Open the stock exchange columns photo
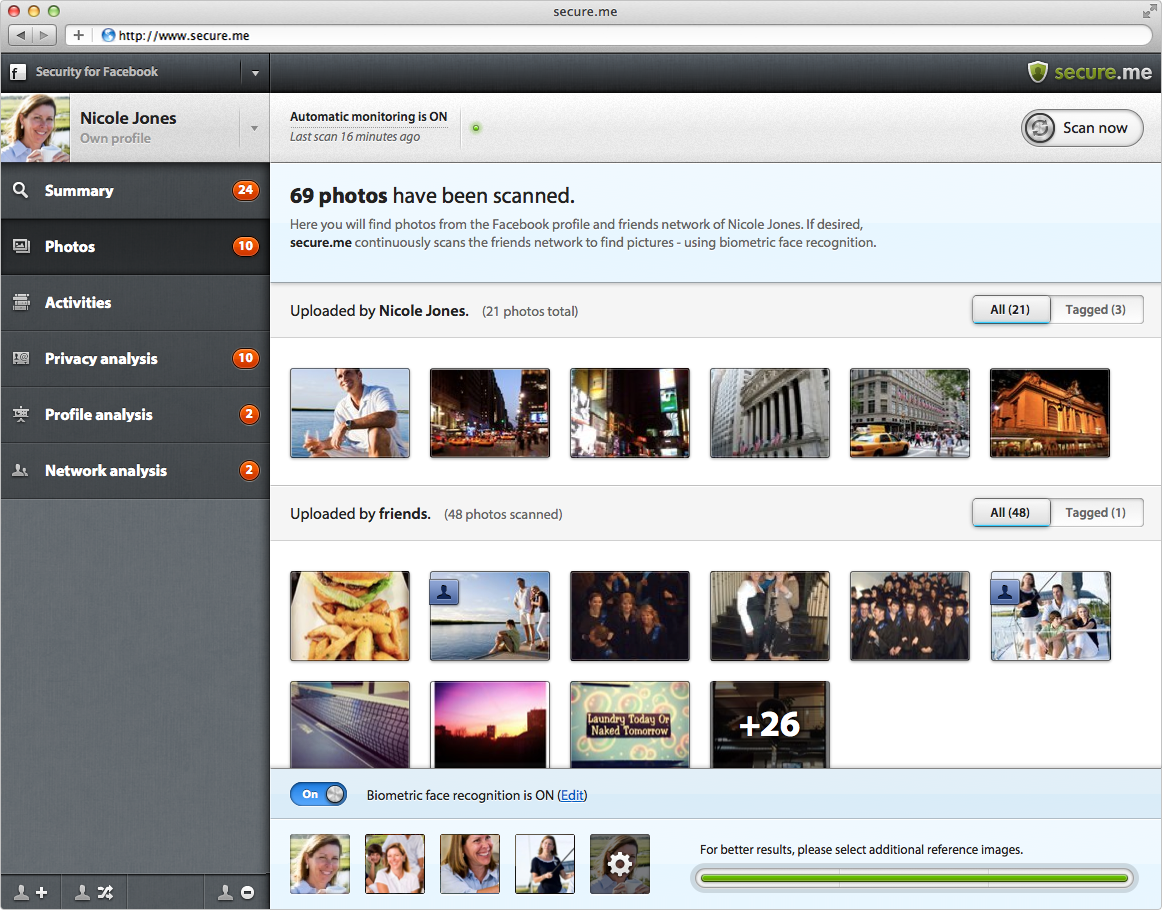Screen dimensions: 1162x910 point(769,413)
